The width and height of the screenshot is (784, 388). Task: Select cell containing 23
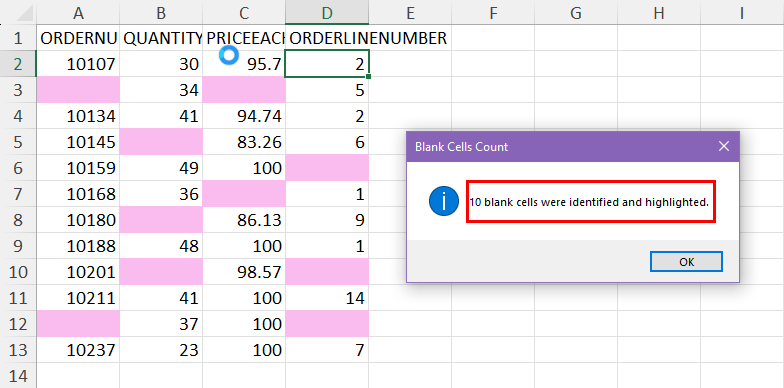click(x=161, y=350)
